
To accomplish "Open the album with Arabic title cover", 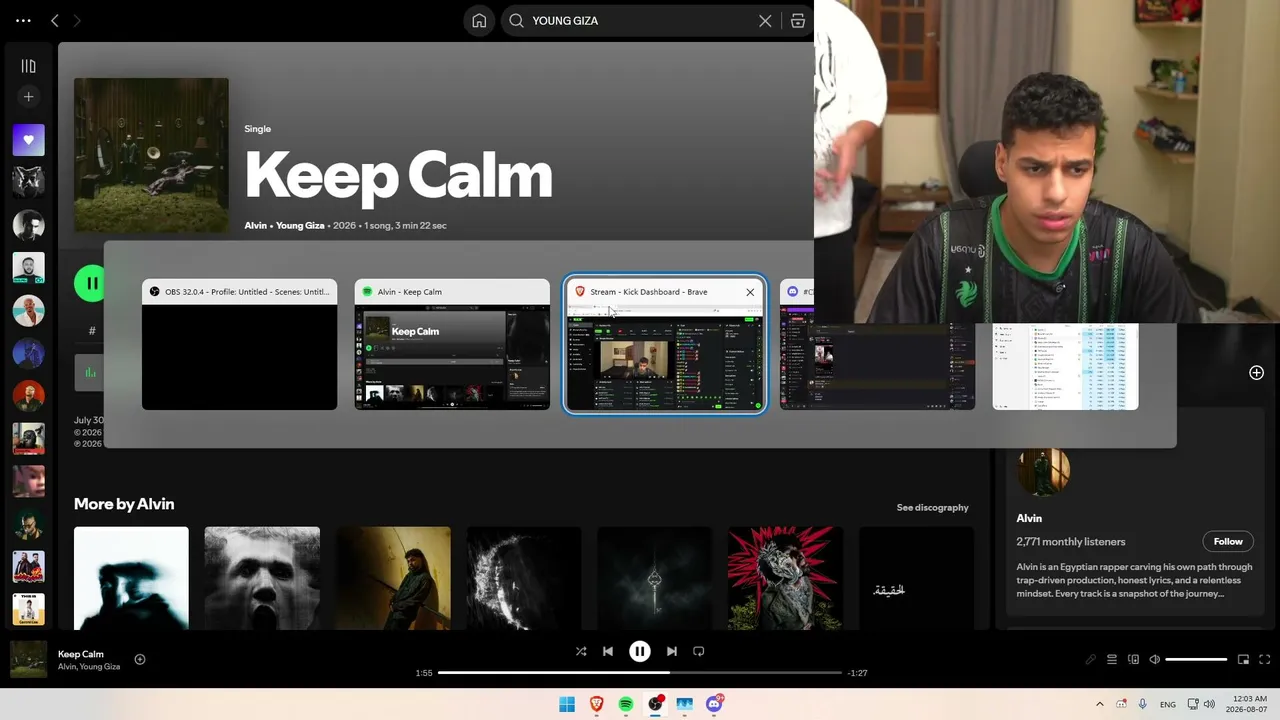I will pyautogui.click(x=916, y=578).
